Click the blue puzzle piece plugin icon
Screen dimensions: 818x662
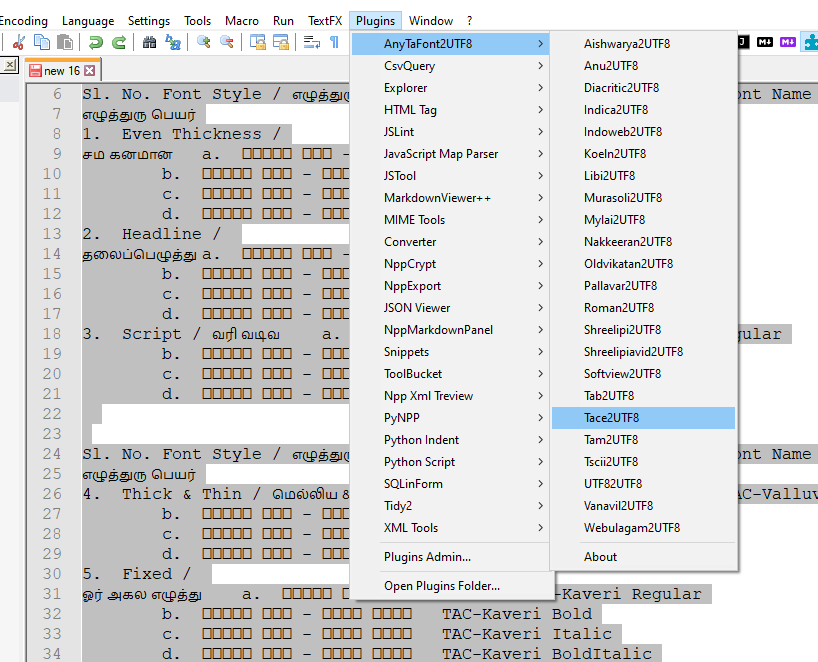coord(810,42)
